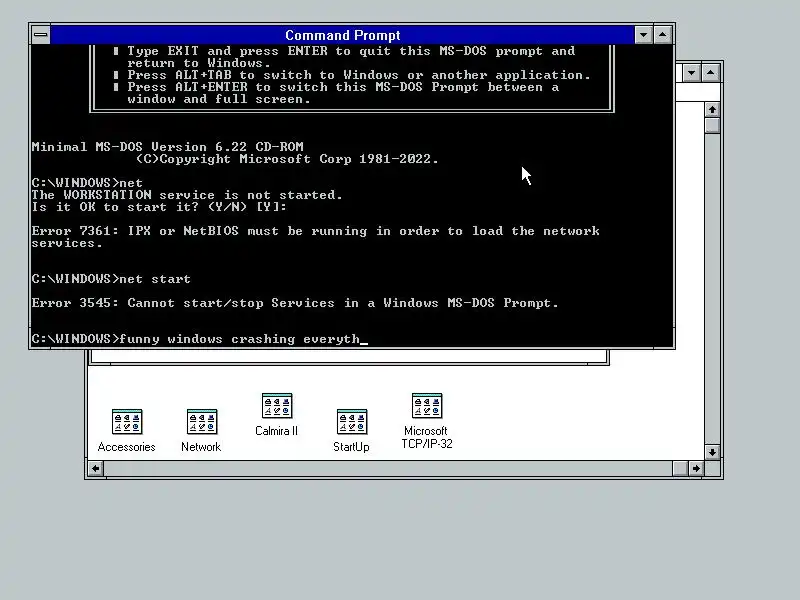Click the Copyright Microsoft Corp 1981-2022 line
800x600 pixels.
pos(287,159)
